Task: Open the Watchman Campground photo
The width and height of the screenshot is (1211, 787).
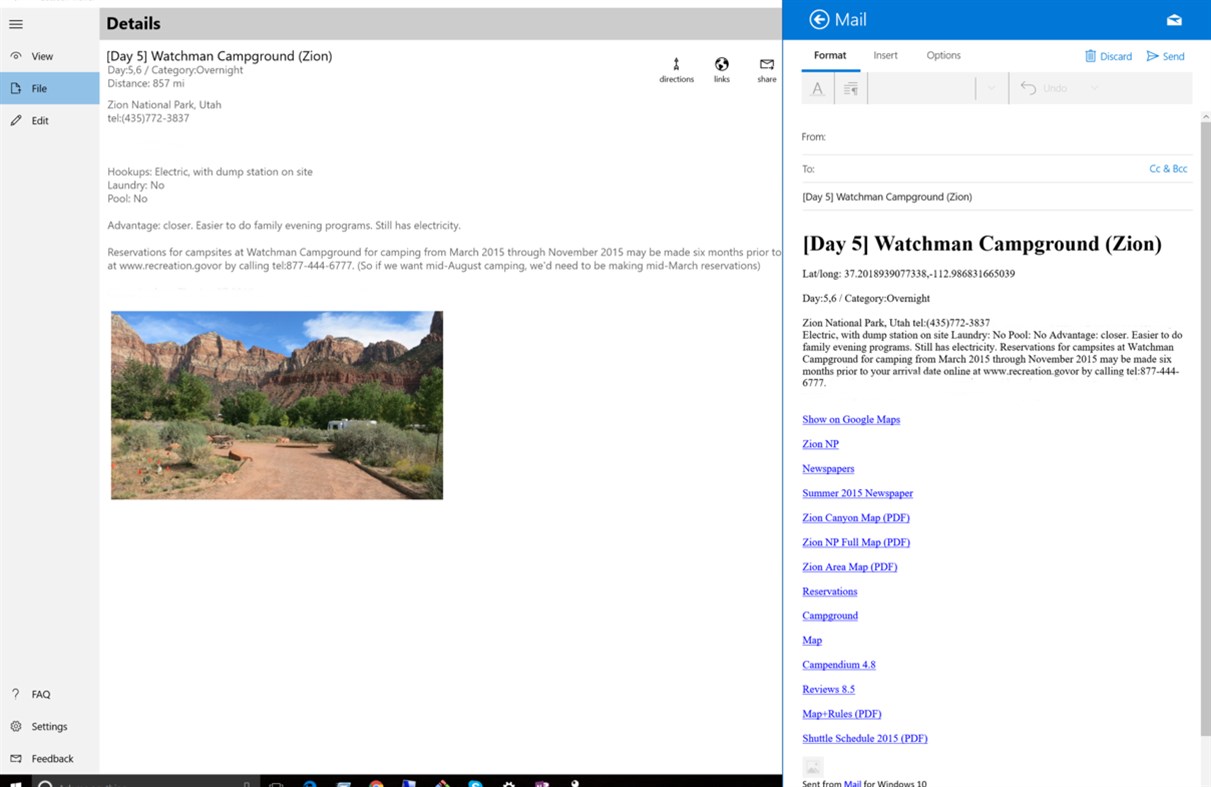Action: 277,405
